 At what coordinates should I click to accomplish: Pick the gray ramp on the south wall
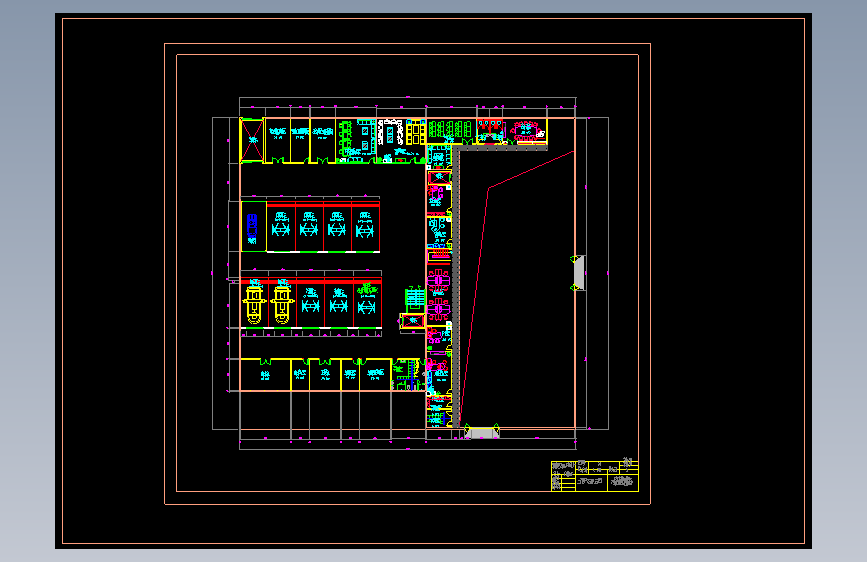tap(482, 433)
